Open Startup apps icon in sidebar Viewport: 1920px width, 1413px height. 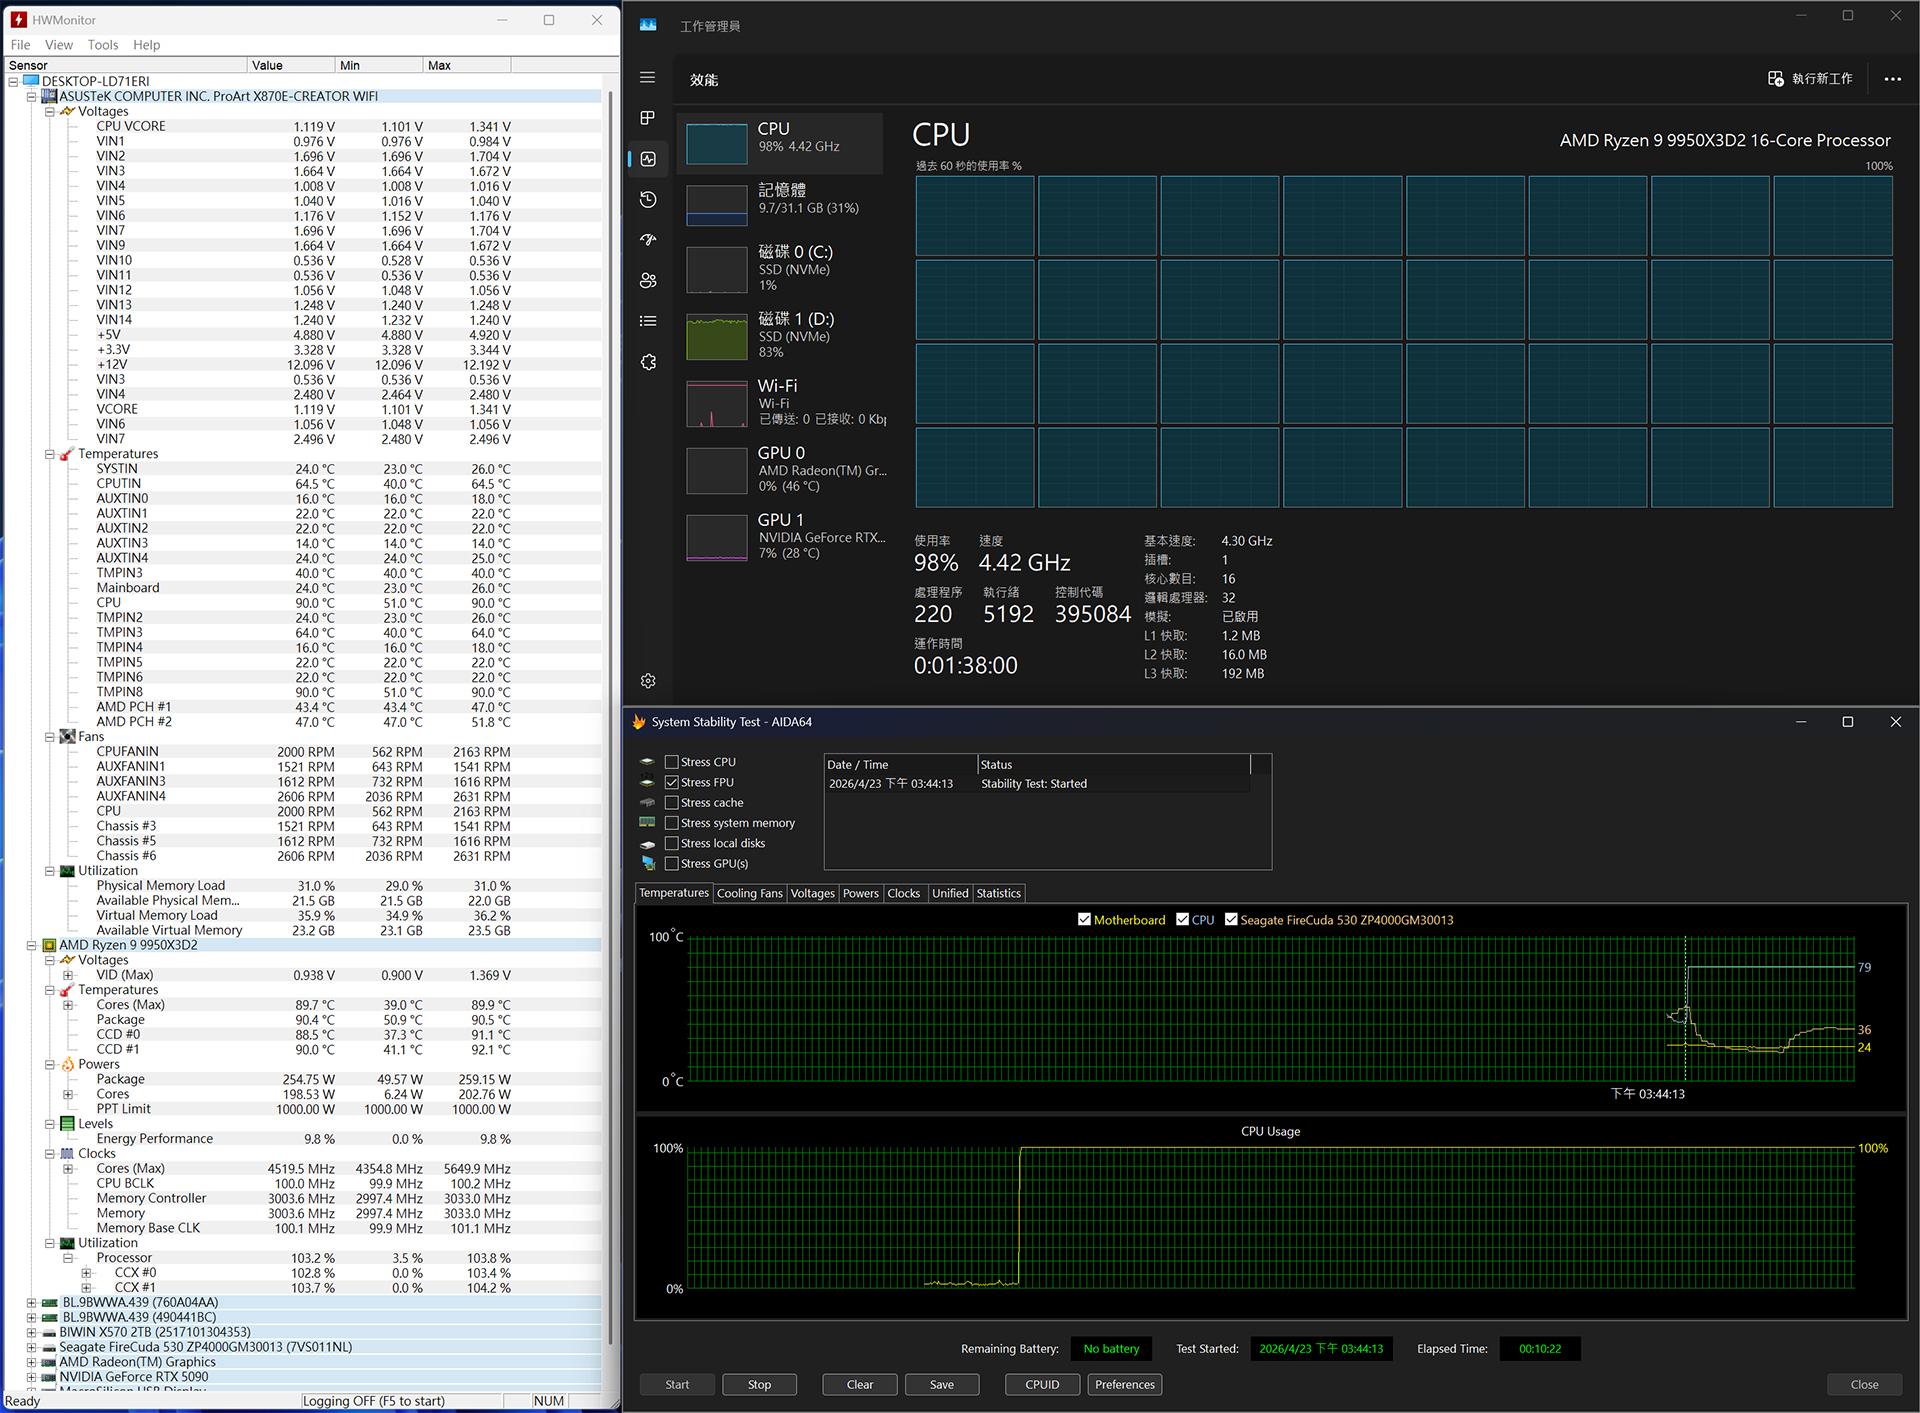(x=648, y=240)
